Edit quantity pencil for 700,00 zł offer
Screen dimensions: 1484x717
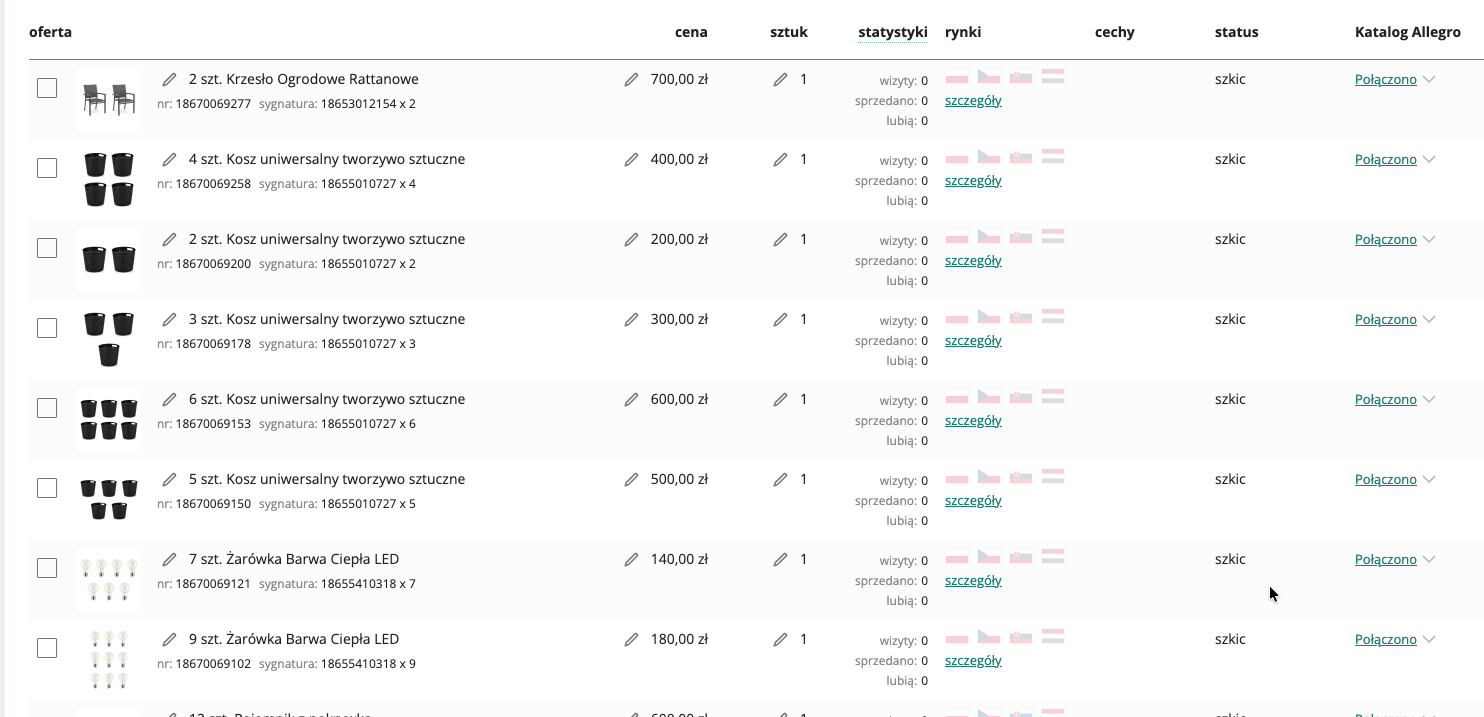pyautogui.click(x=780, y=79)
